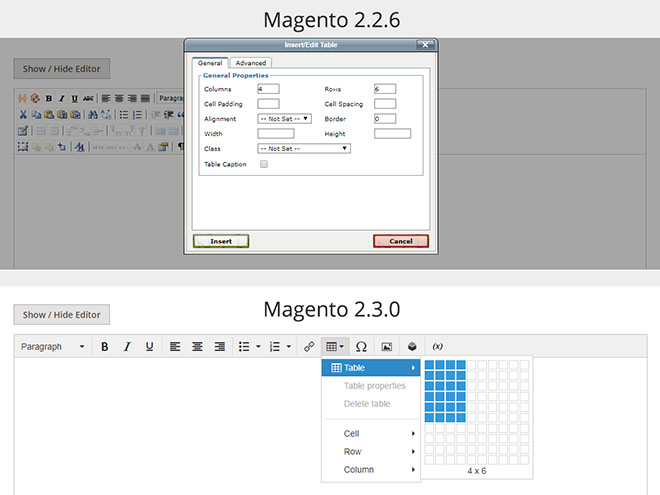Click bullet list icon in 2.3.0 toolbar

[244, 346]
